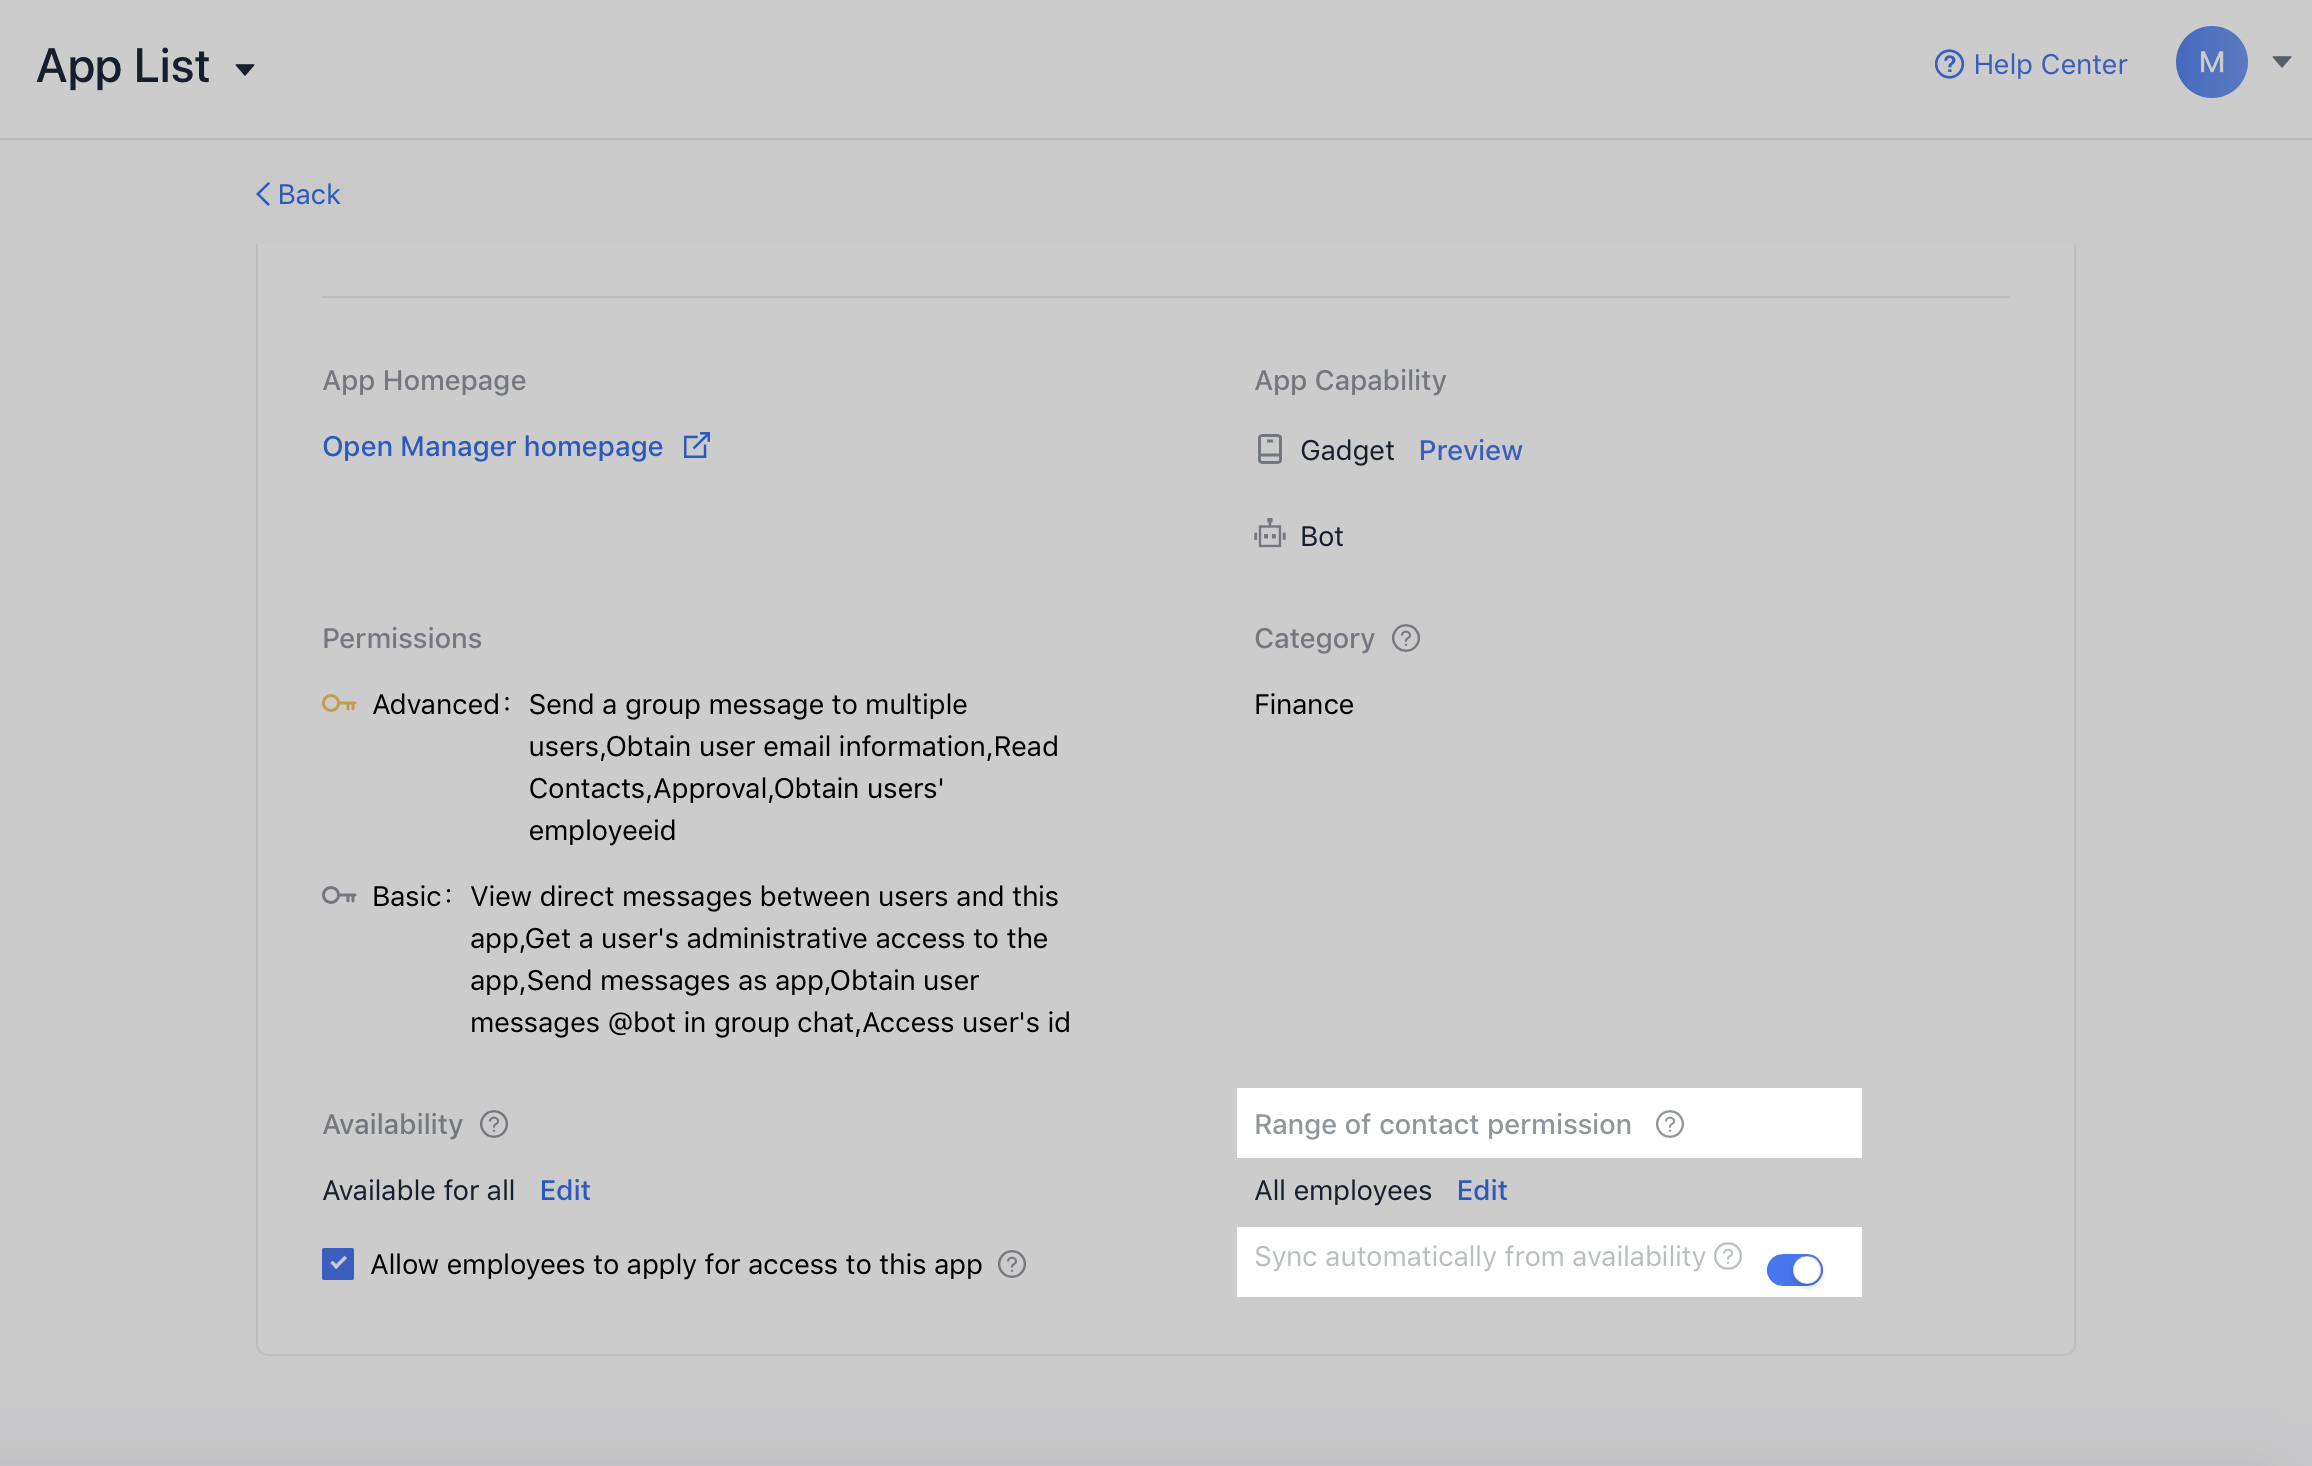2312x1466 pixels.
Task: Click the Basic permissions key icon
Action: coord(339,896)
